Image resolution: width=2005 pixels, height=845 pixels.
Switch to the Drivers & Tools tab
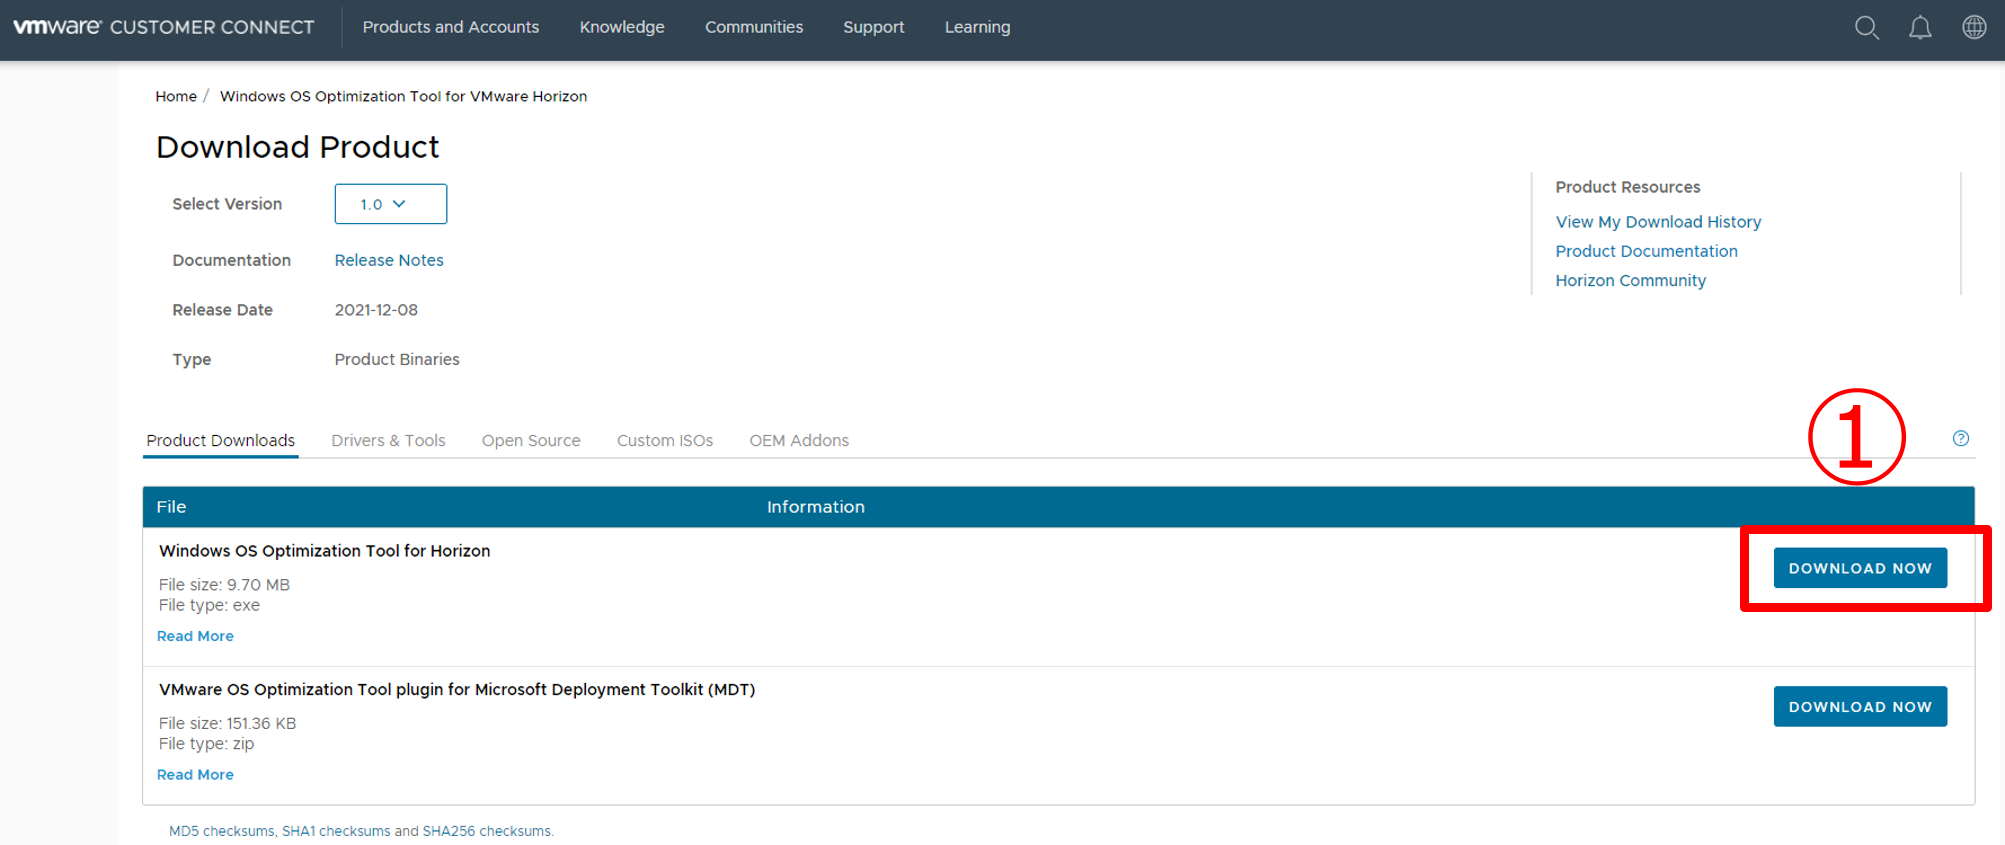click(x=388, y=440)
